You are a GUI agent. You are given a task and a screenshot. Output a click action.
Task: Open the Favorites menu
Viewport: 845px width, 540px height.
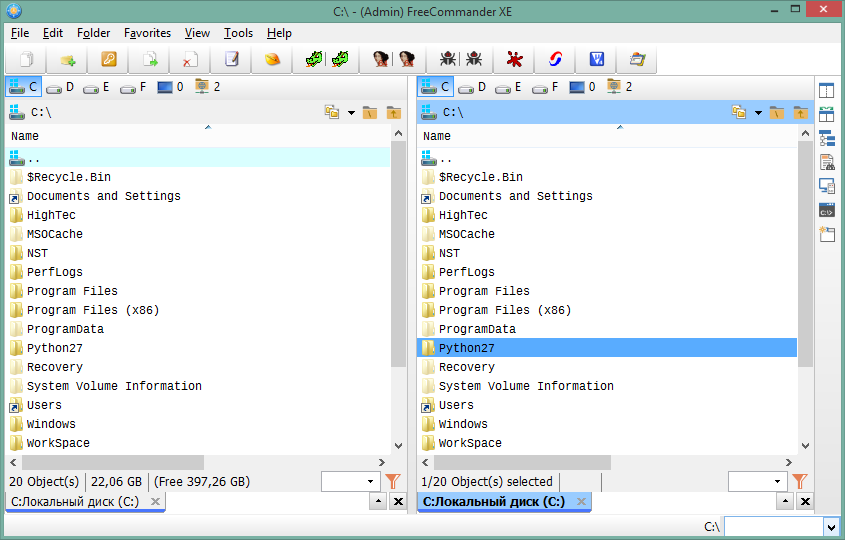coord(147,33)
